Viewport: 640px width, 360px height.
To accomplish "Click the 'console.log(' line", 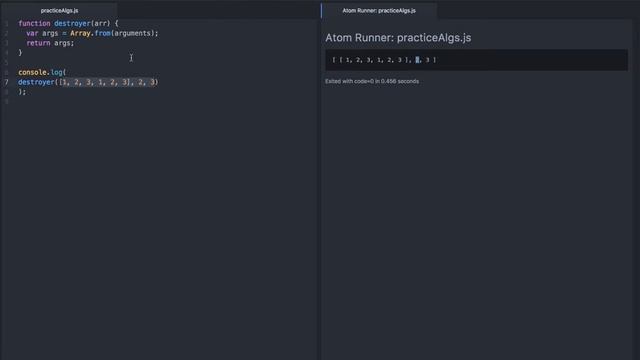I will 42,73.
